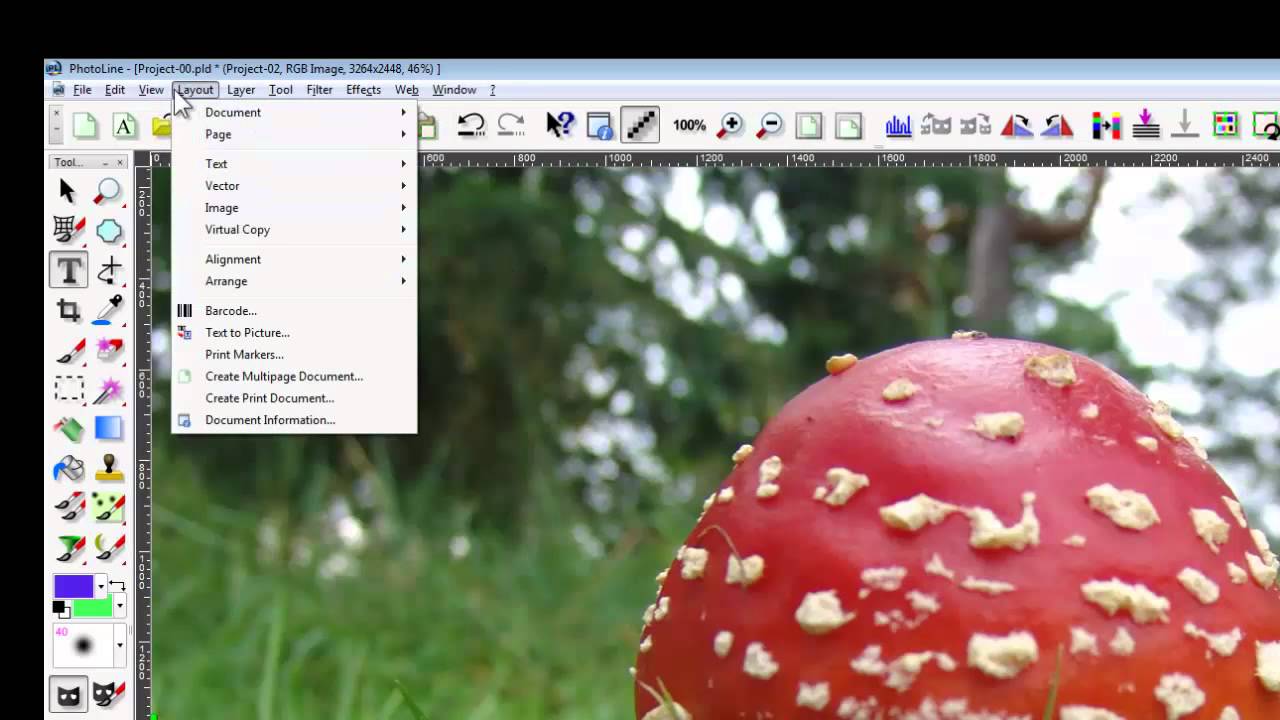Select the clone stamp tool
Screen dimensions: 1280x720
point(108,469)
